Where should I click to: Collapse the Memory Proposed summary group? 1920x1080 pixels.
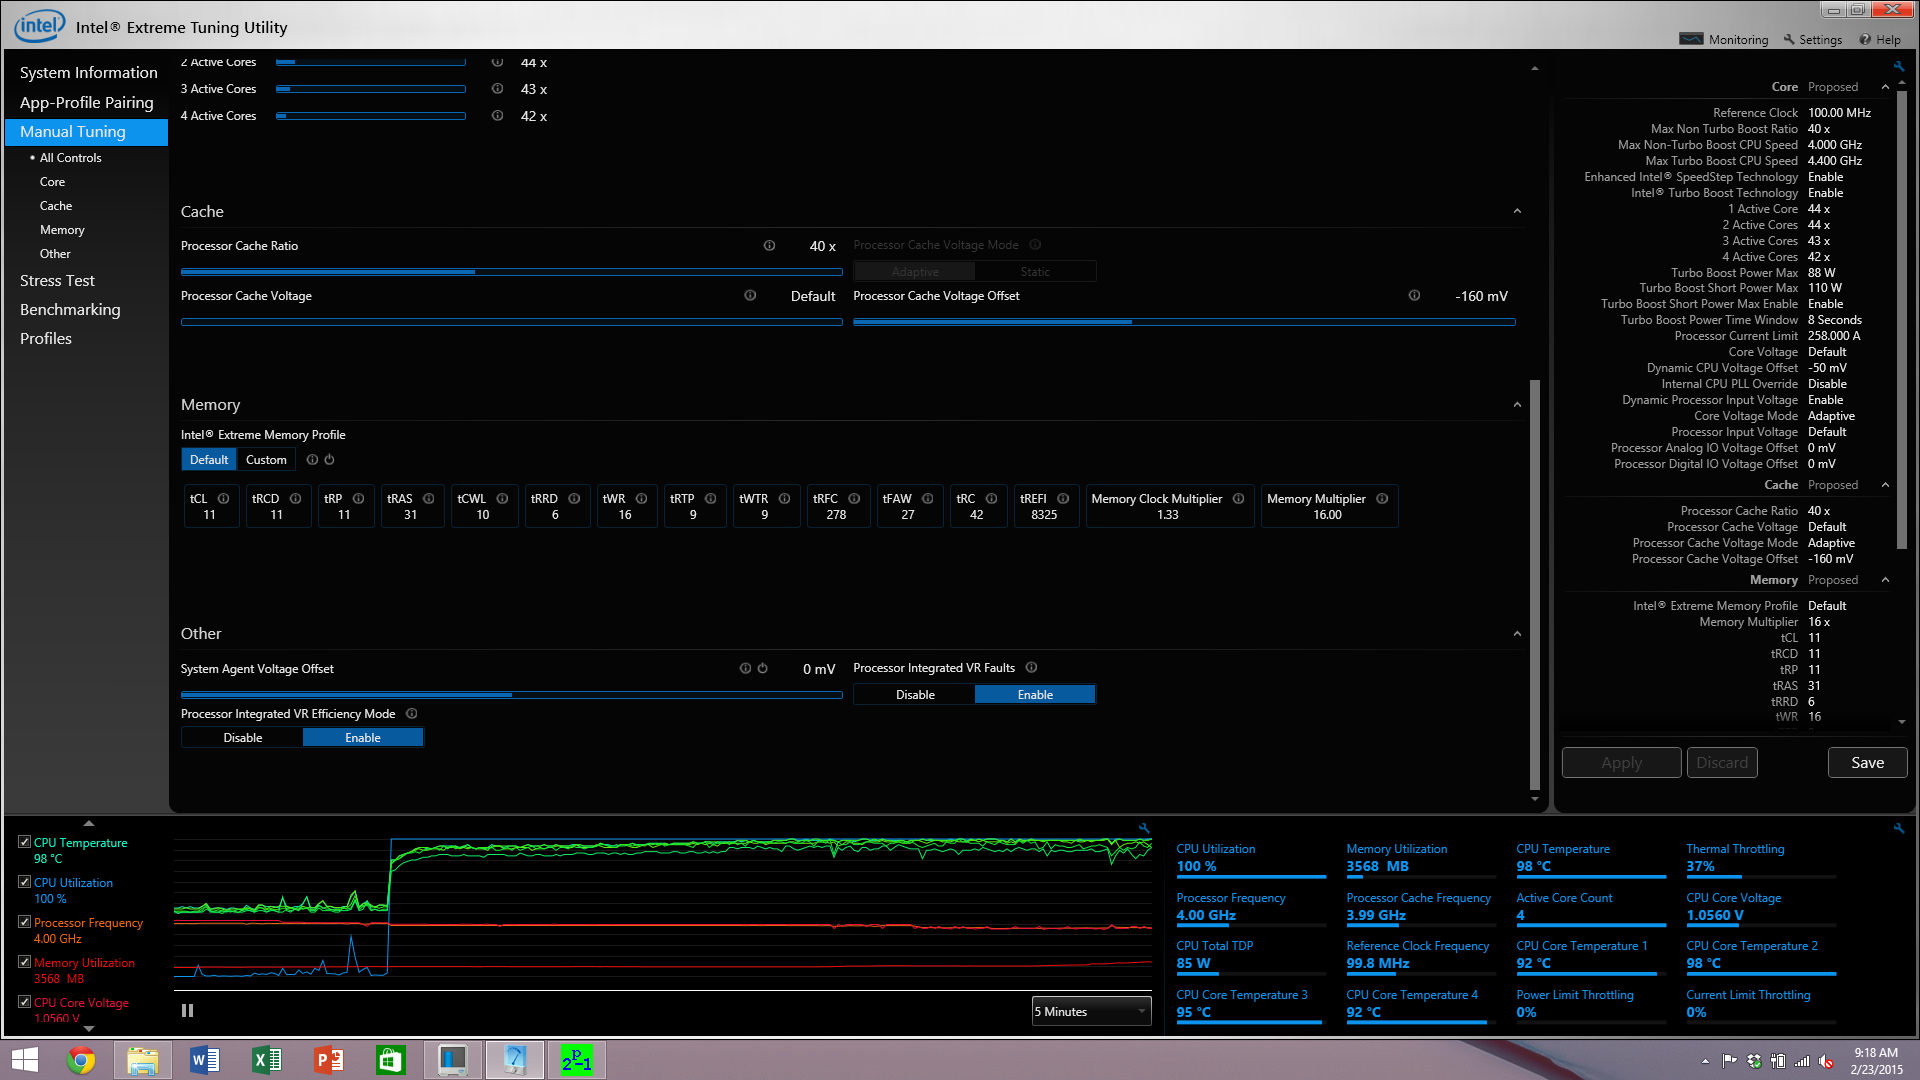point(1885,580)
